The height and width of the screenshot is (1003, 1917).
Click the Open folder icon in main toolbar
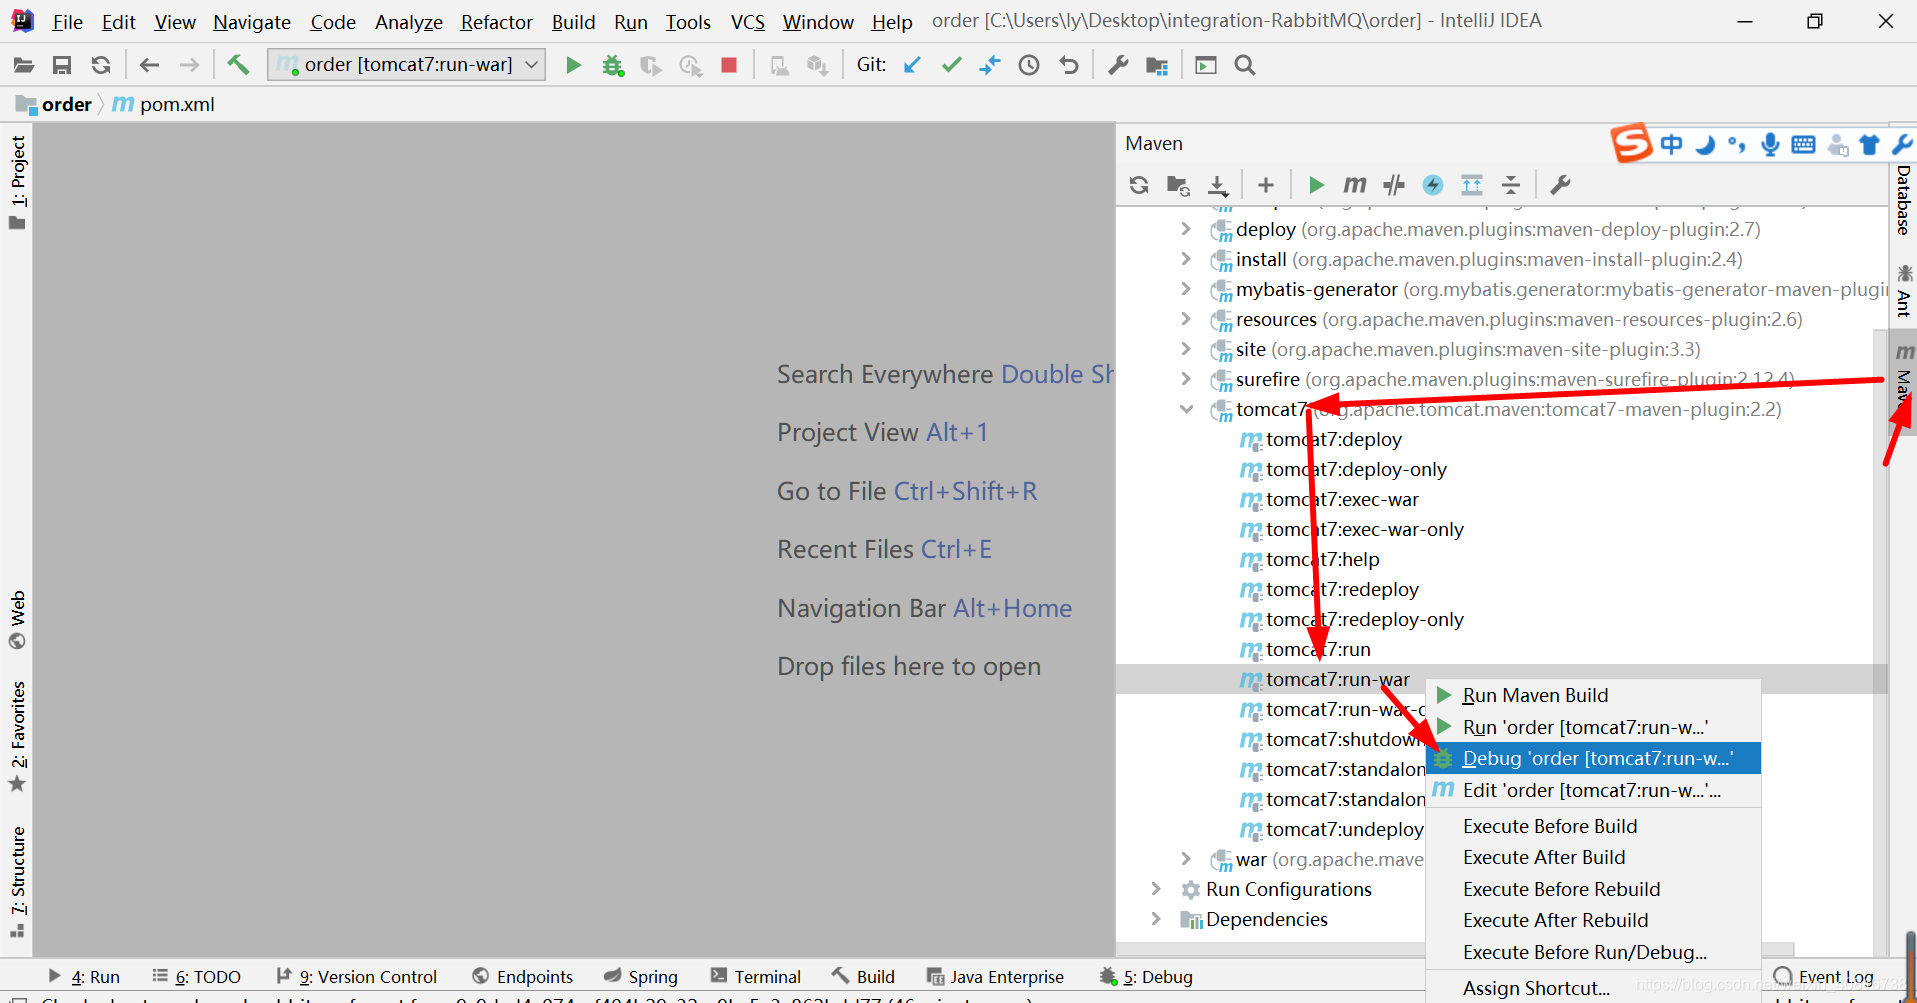(x=23, y=65)
